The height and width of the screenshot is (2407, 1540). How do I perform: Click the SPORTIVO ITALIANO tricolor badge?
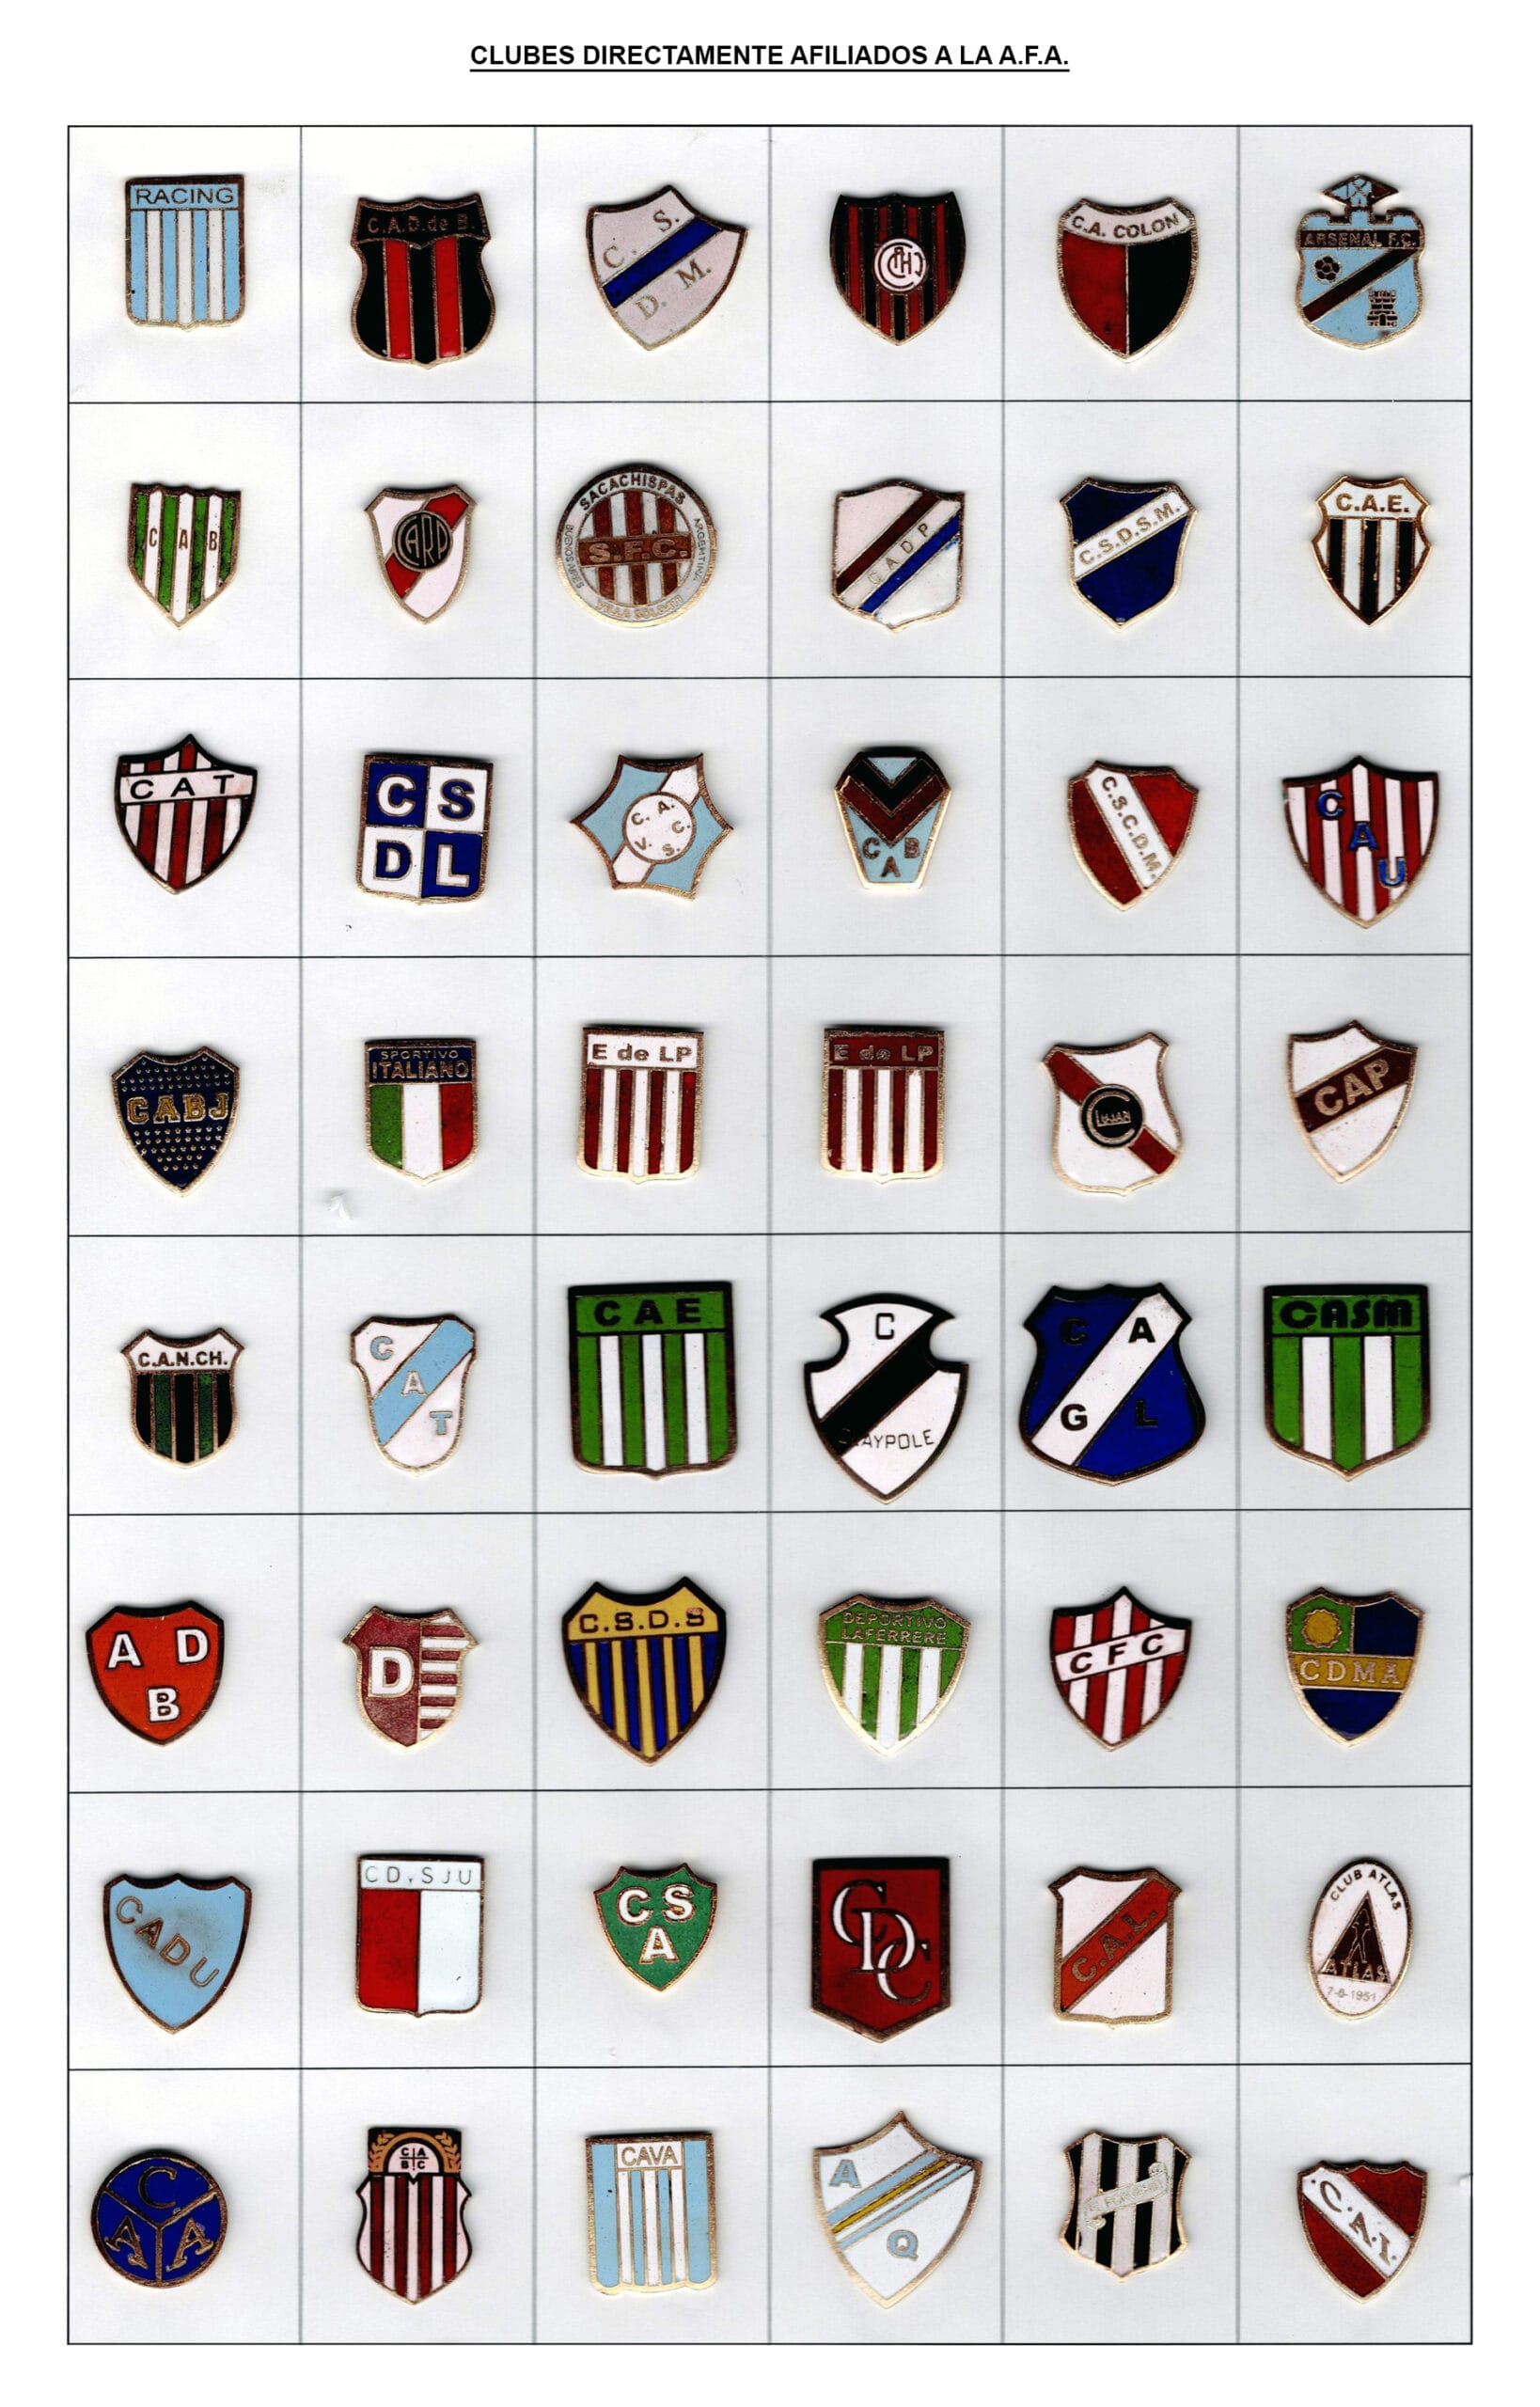tap(420, 1109)
